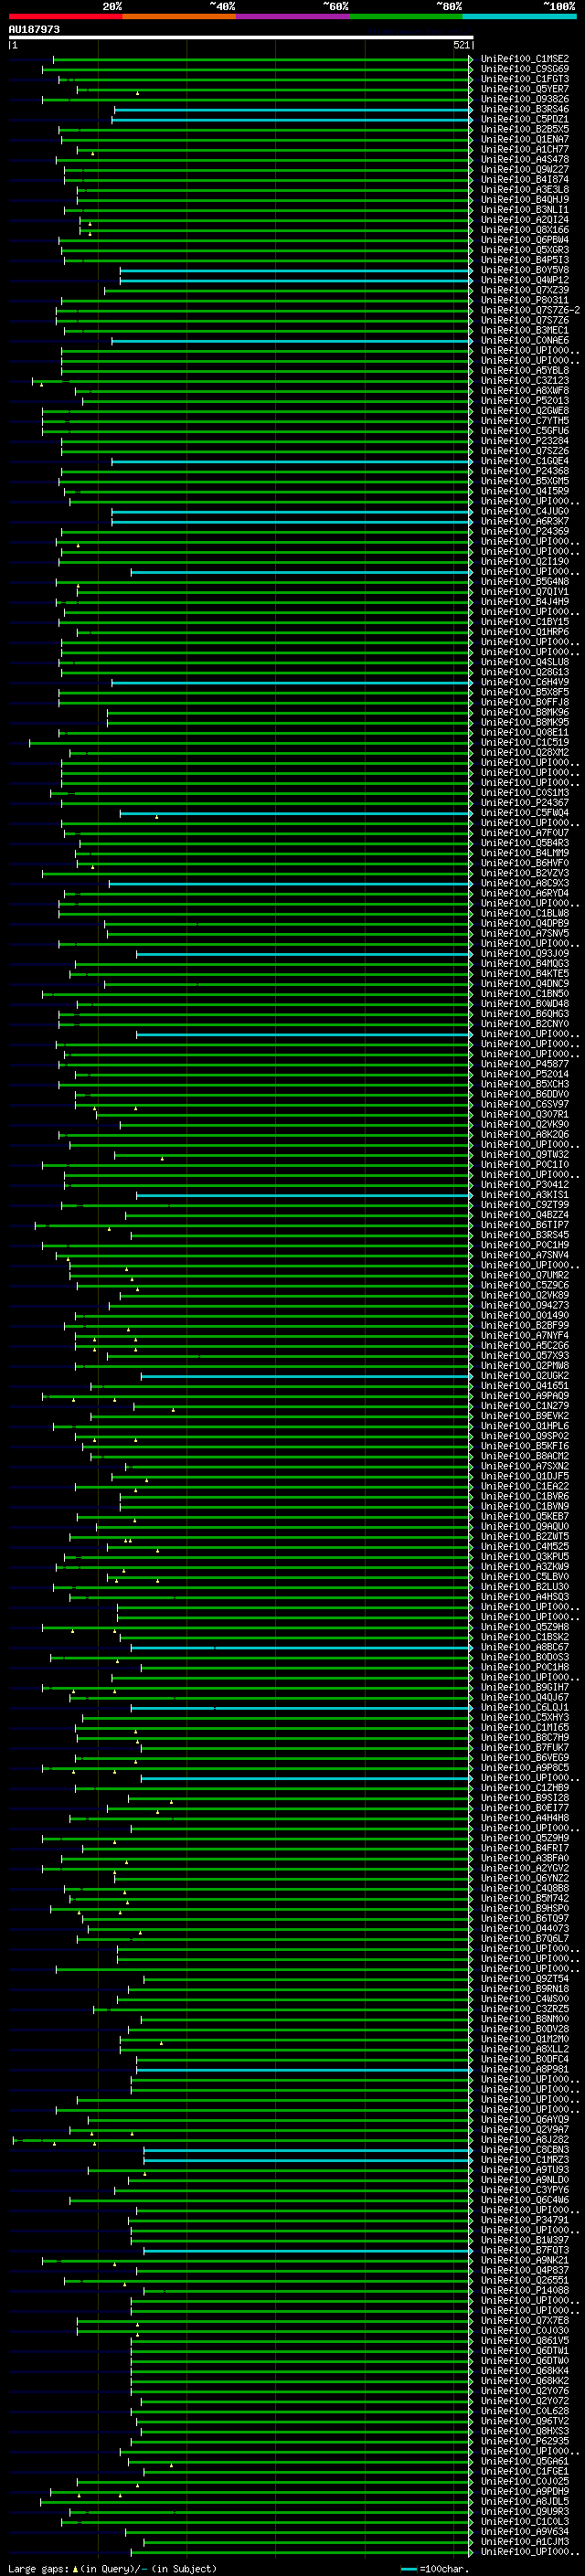The width and height of the screenshot is (585, 2576).
Task: Select label UniRef100_A3KIS1
Action: point(525,1195)
